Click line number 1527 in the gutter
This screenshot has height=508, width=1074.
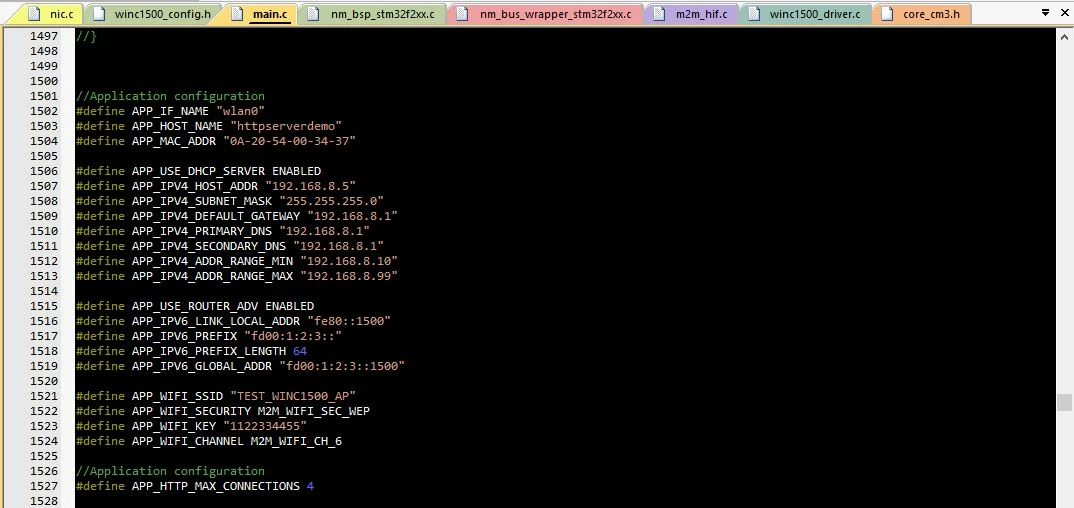click(44, 486)
